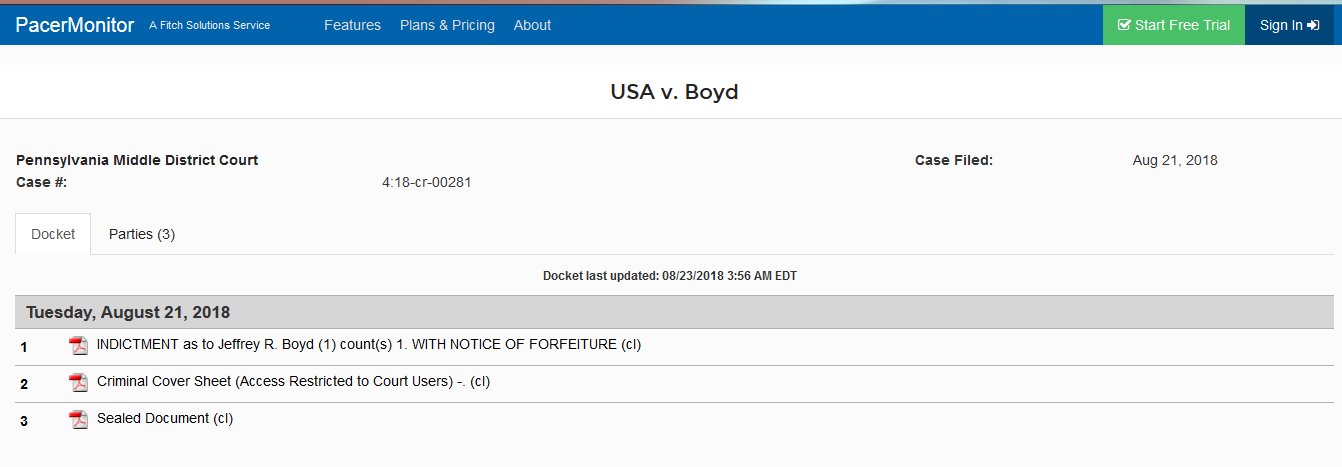1342x467 pixels.
Task: Click docket entry number 1
Action: coord(24,347)
